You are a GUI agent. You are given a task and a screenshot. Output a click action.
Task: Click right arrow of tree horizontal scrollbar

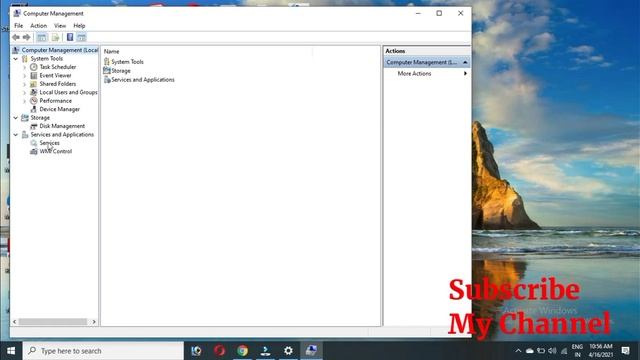click(94, 322)
